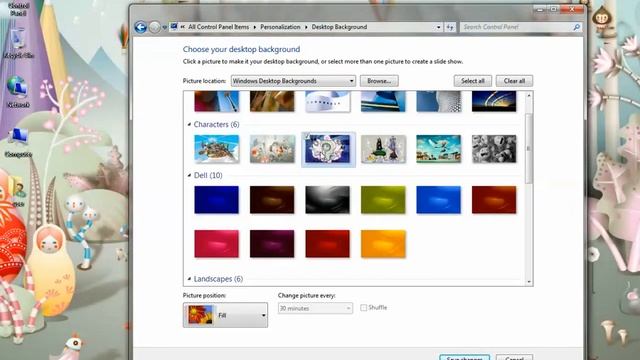
Task: Choose the dark blue Dell wallpaper
Action: tap(217, 200)
